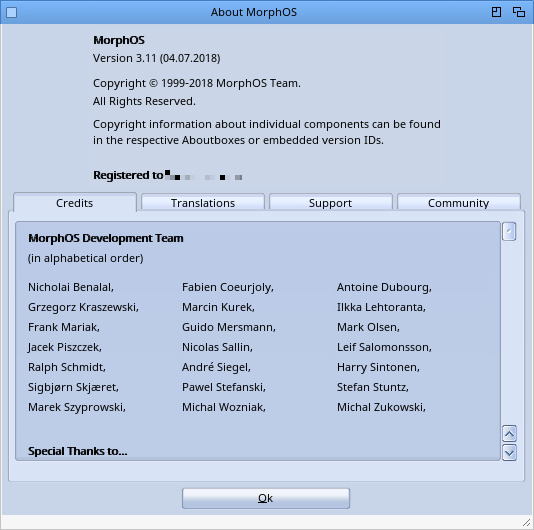
Task: Click the name 'Marek Szyprowski,'
Action: (77, 407)
